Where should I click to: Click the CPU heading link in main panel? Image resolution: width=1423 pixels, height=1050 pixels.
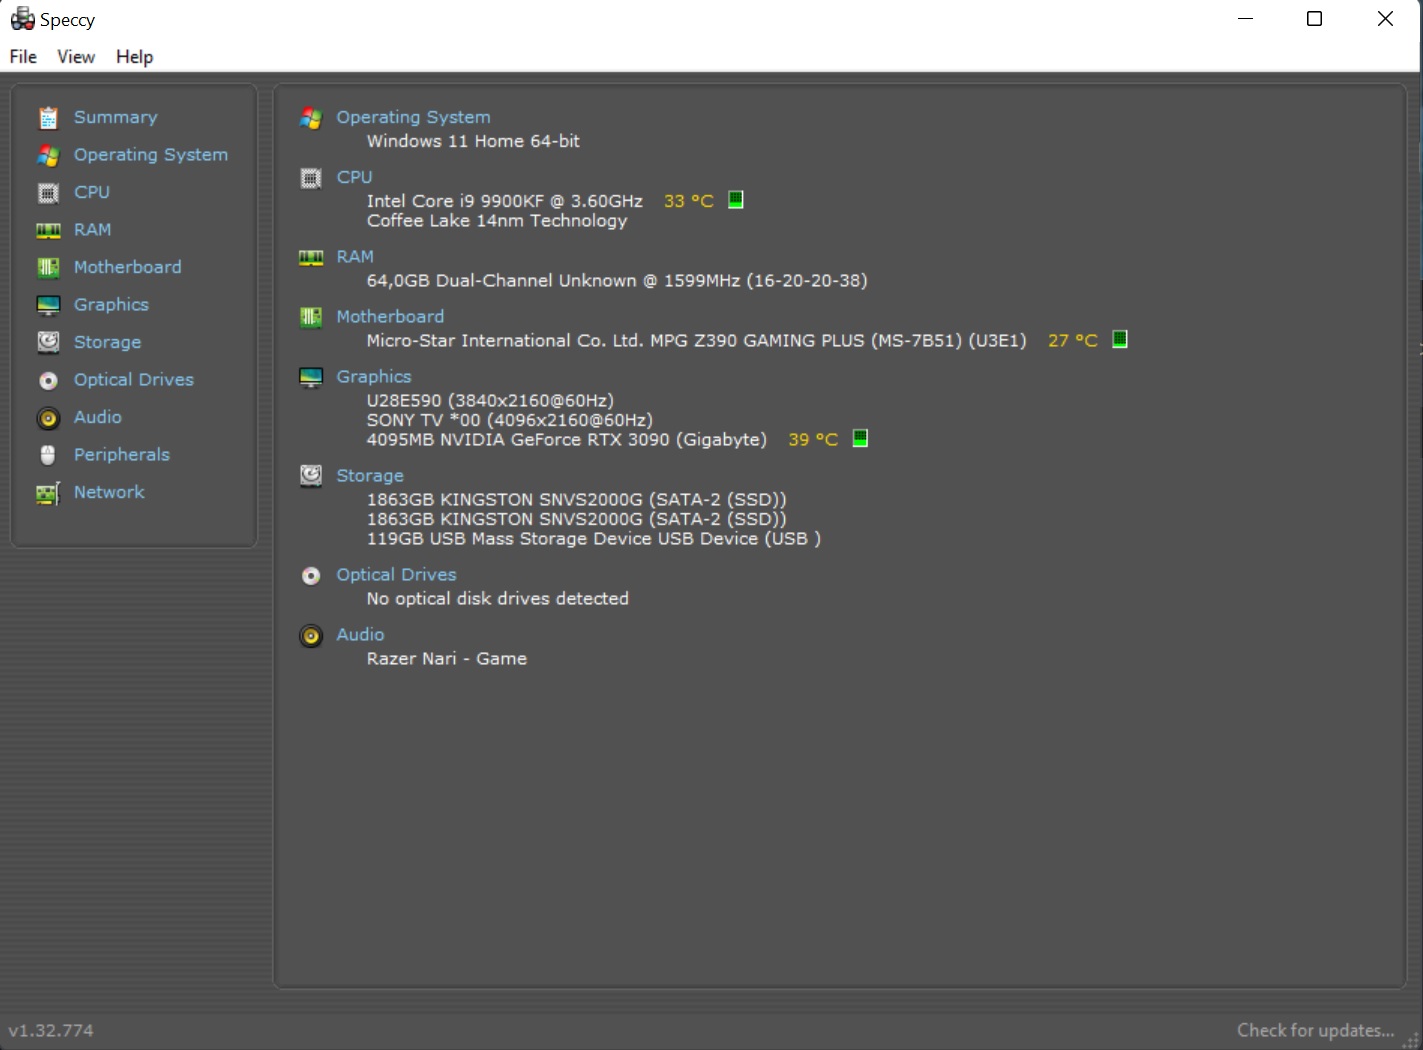click(354, 177)
